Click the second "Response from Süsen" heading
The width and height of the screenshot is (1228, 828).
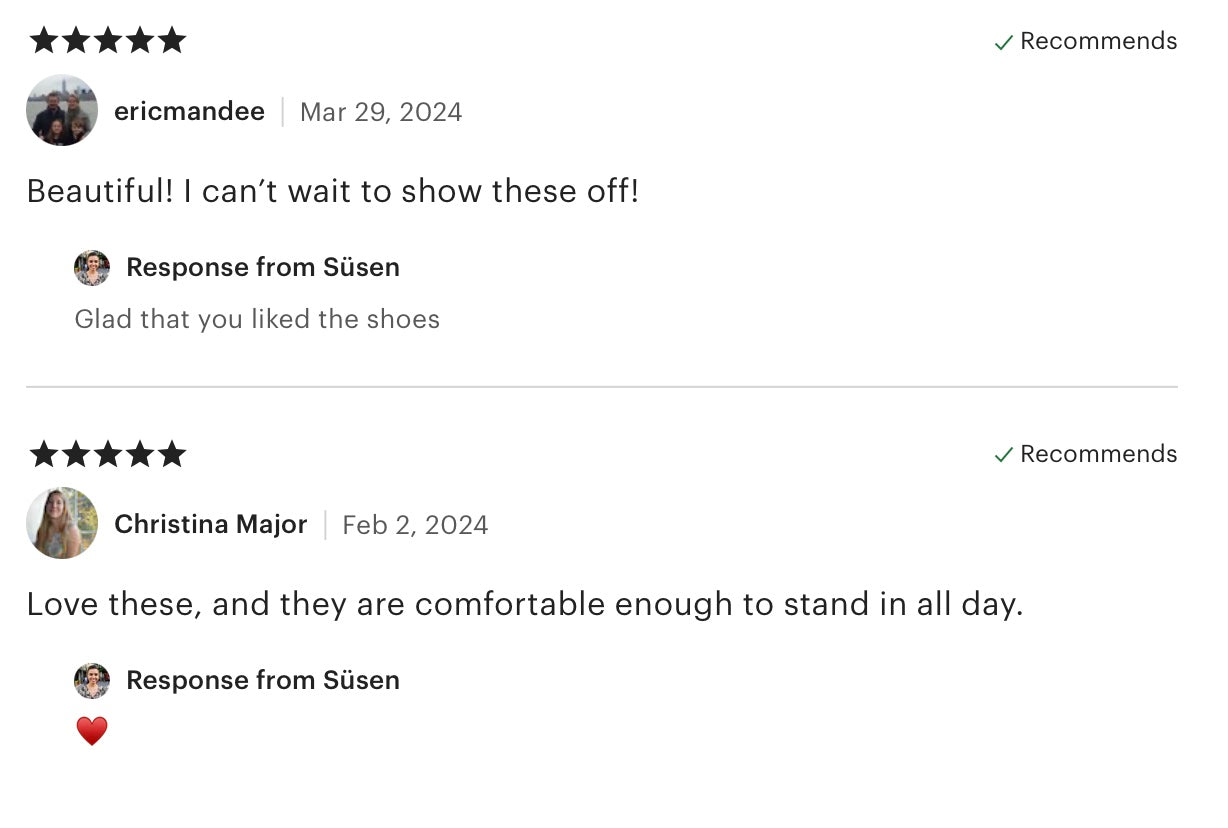(262, 680)
